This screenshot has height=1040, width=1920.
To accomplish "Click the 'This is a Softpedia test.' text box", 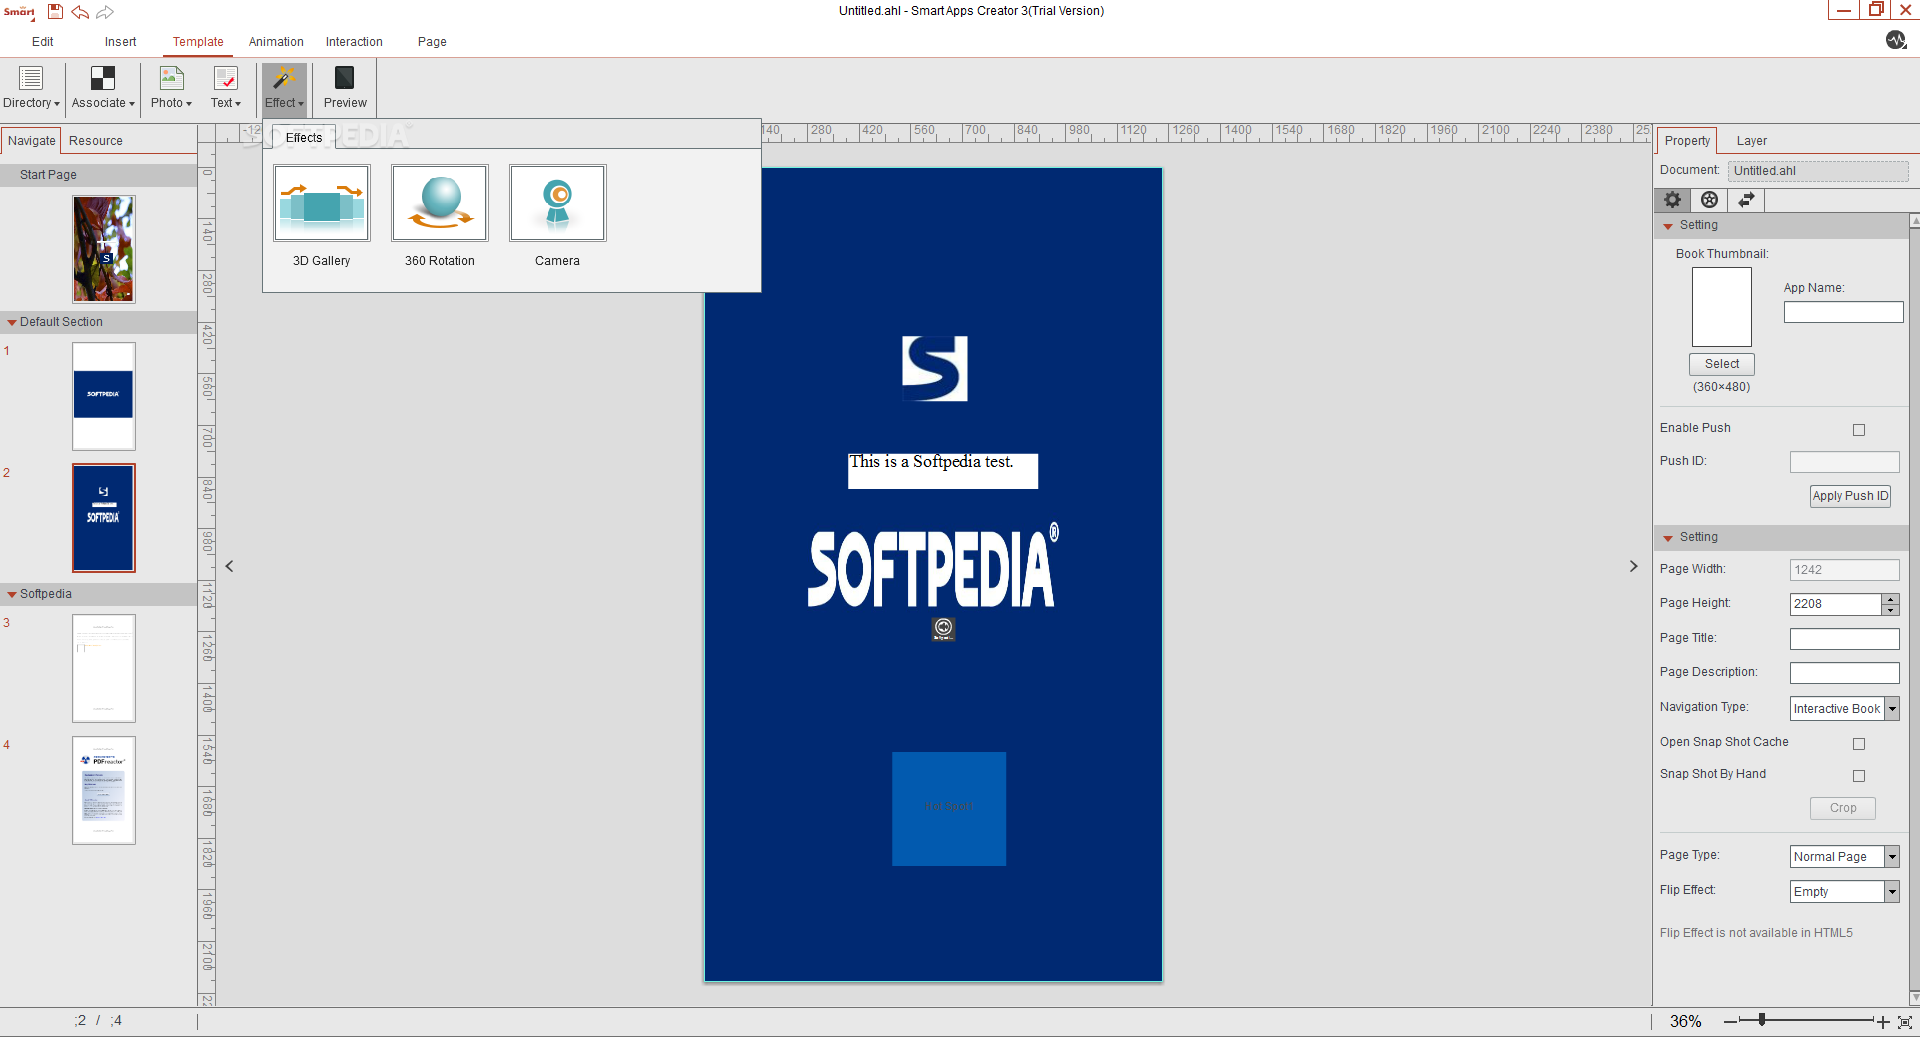I will click(x=942, y=471).
